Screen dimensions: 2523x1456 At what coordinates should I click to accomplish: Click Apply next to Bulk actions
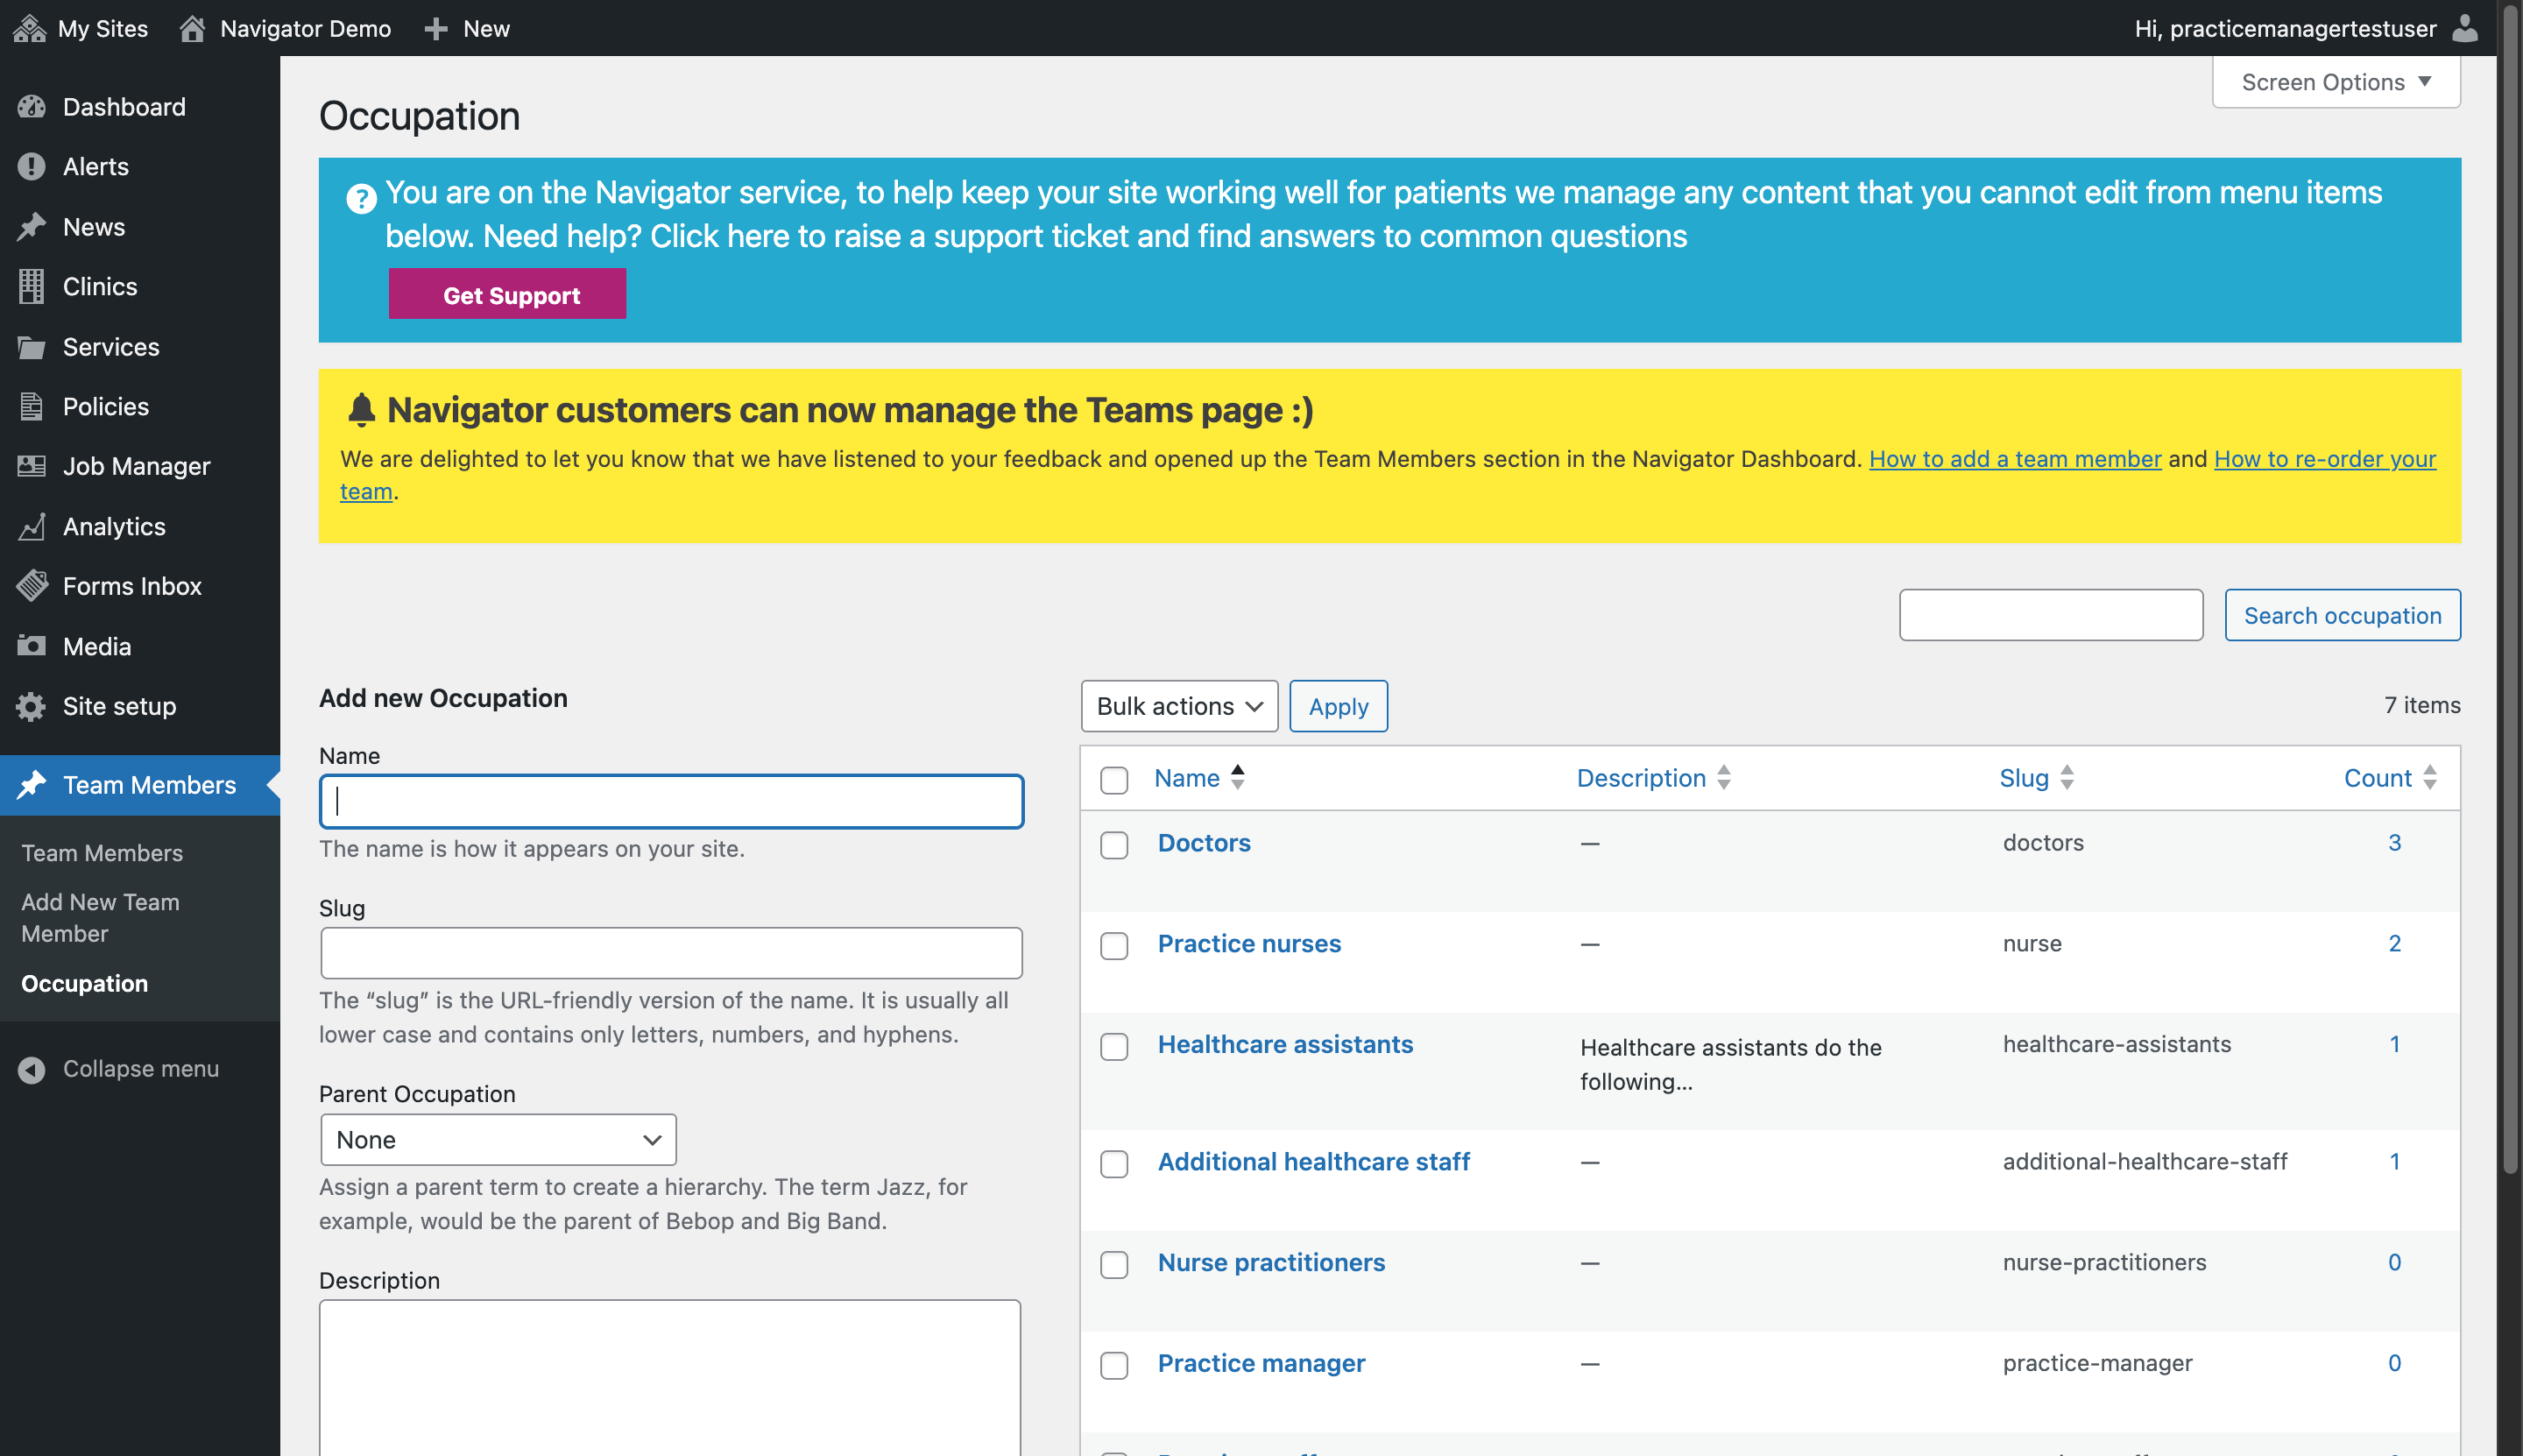[1338, 706]
